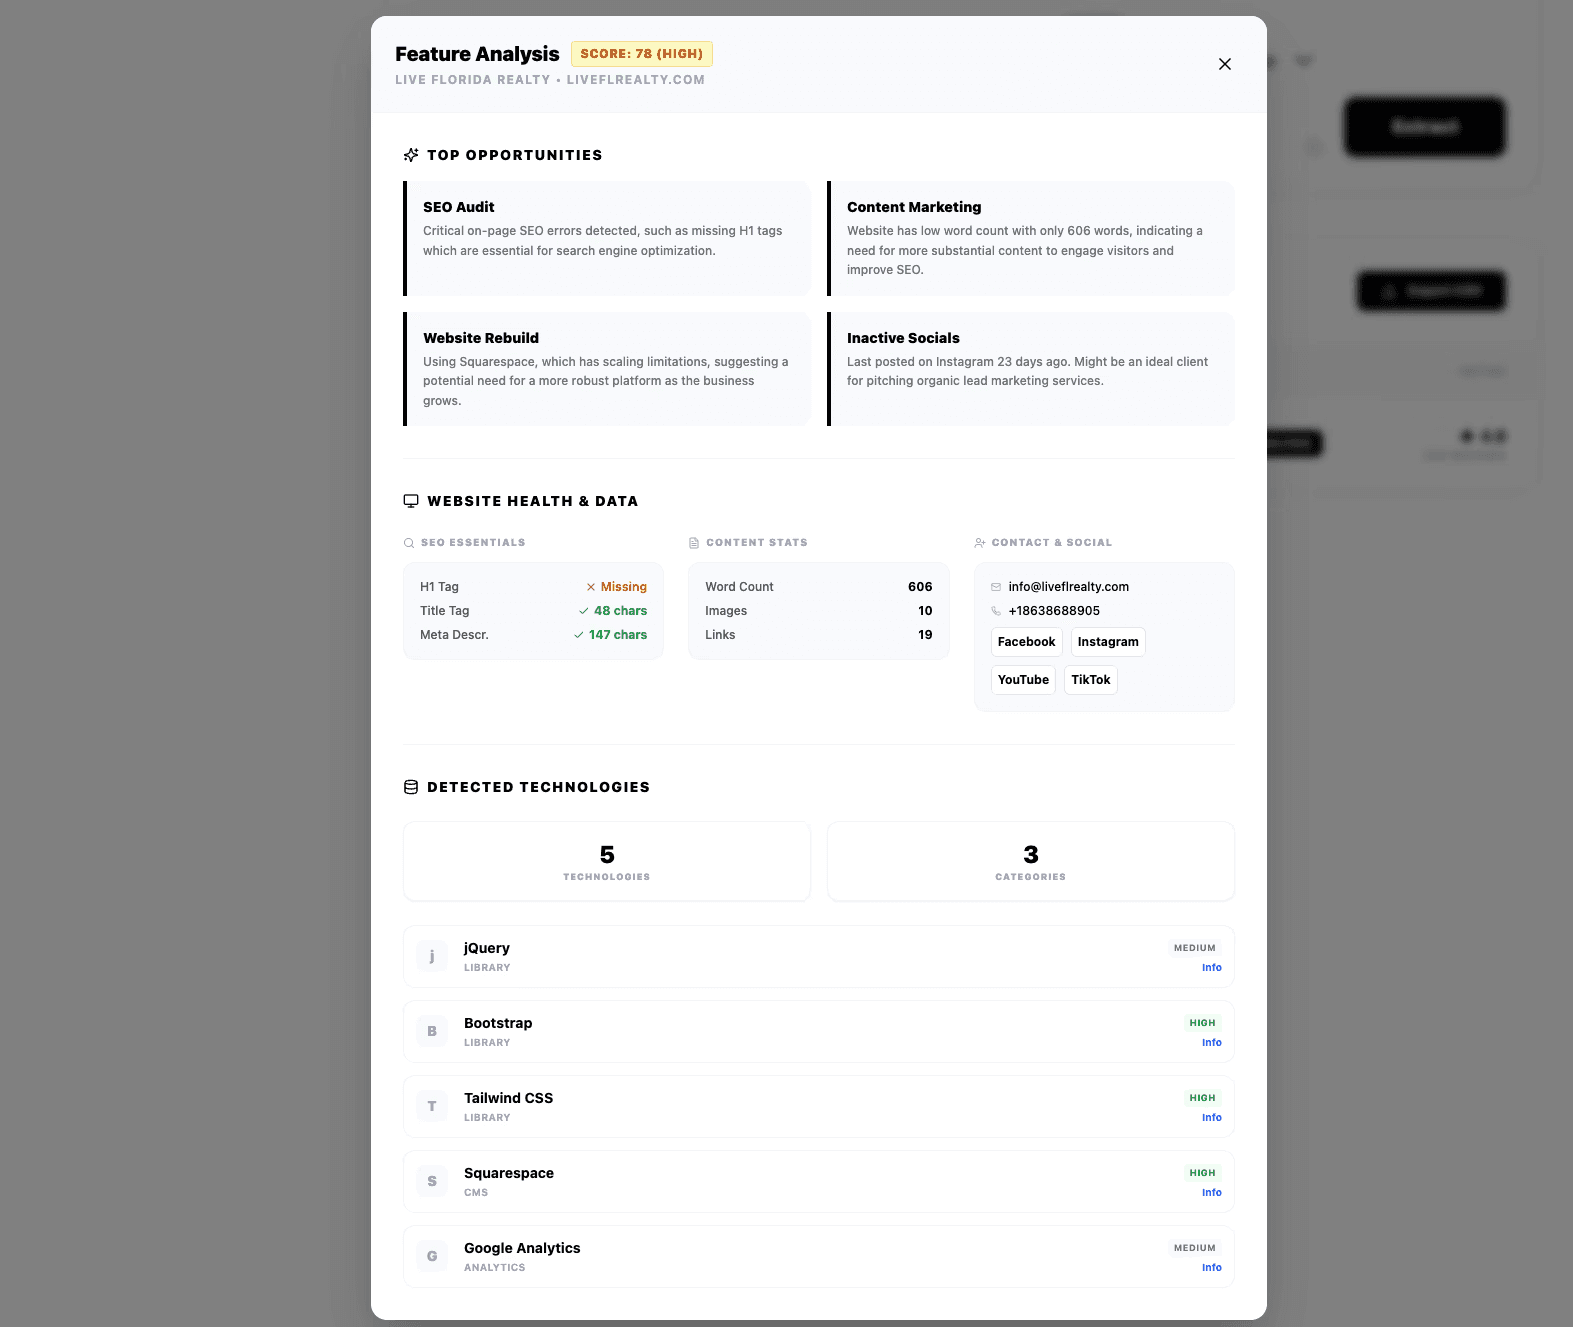
Task: Open the Instagram social link
Action: (x=1108, y=642)
